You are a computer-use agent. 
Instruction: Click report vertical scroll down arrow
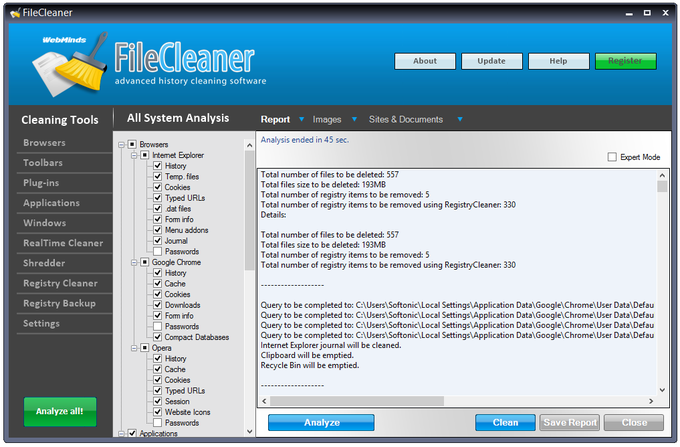(662, 390)
